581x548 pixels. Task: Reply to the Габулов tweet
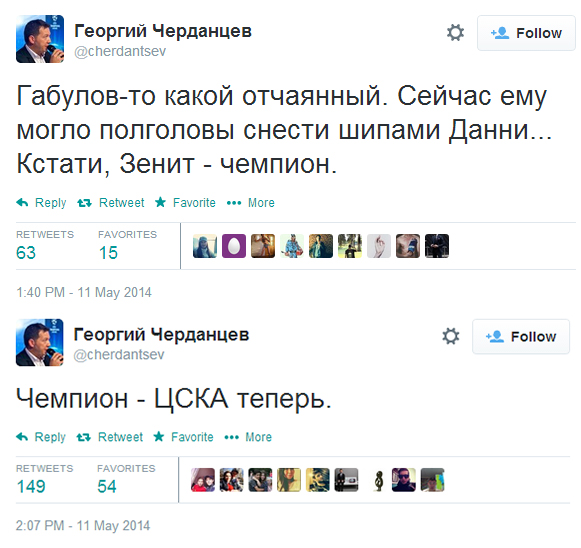[41, 203]
